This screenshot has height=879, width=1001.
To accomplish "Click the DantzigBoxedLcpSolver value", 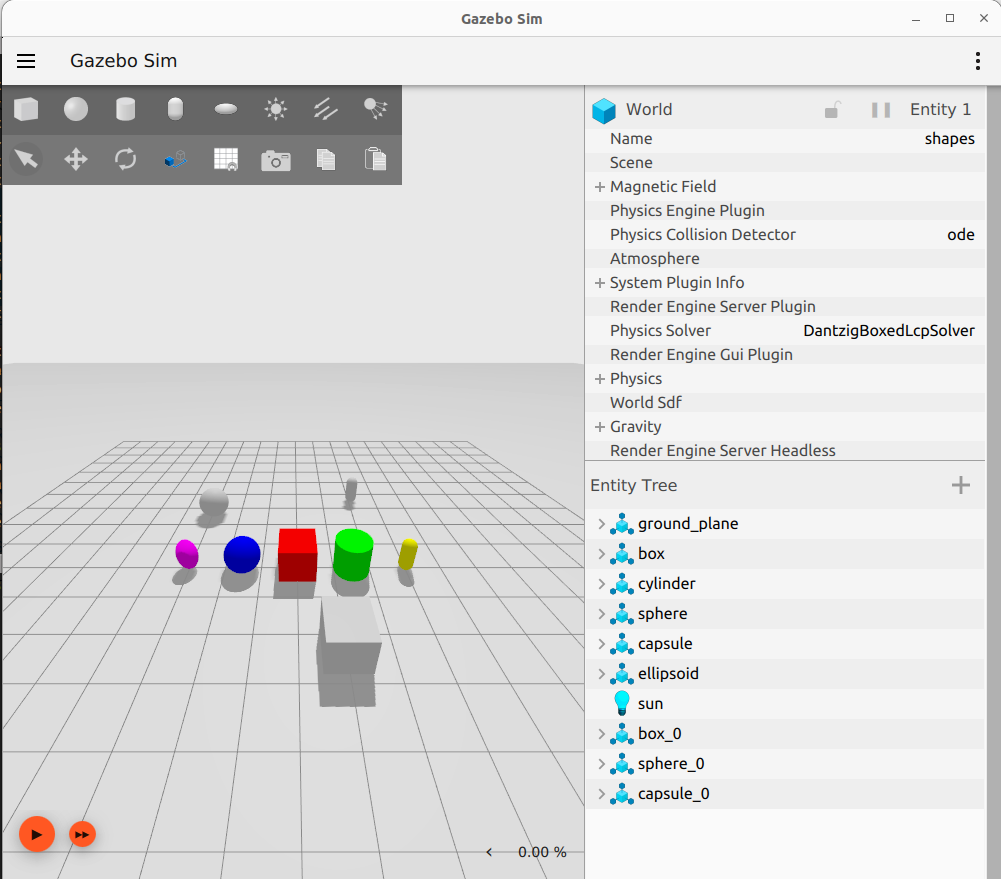I will point(889,331).
